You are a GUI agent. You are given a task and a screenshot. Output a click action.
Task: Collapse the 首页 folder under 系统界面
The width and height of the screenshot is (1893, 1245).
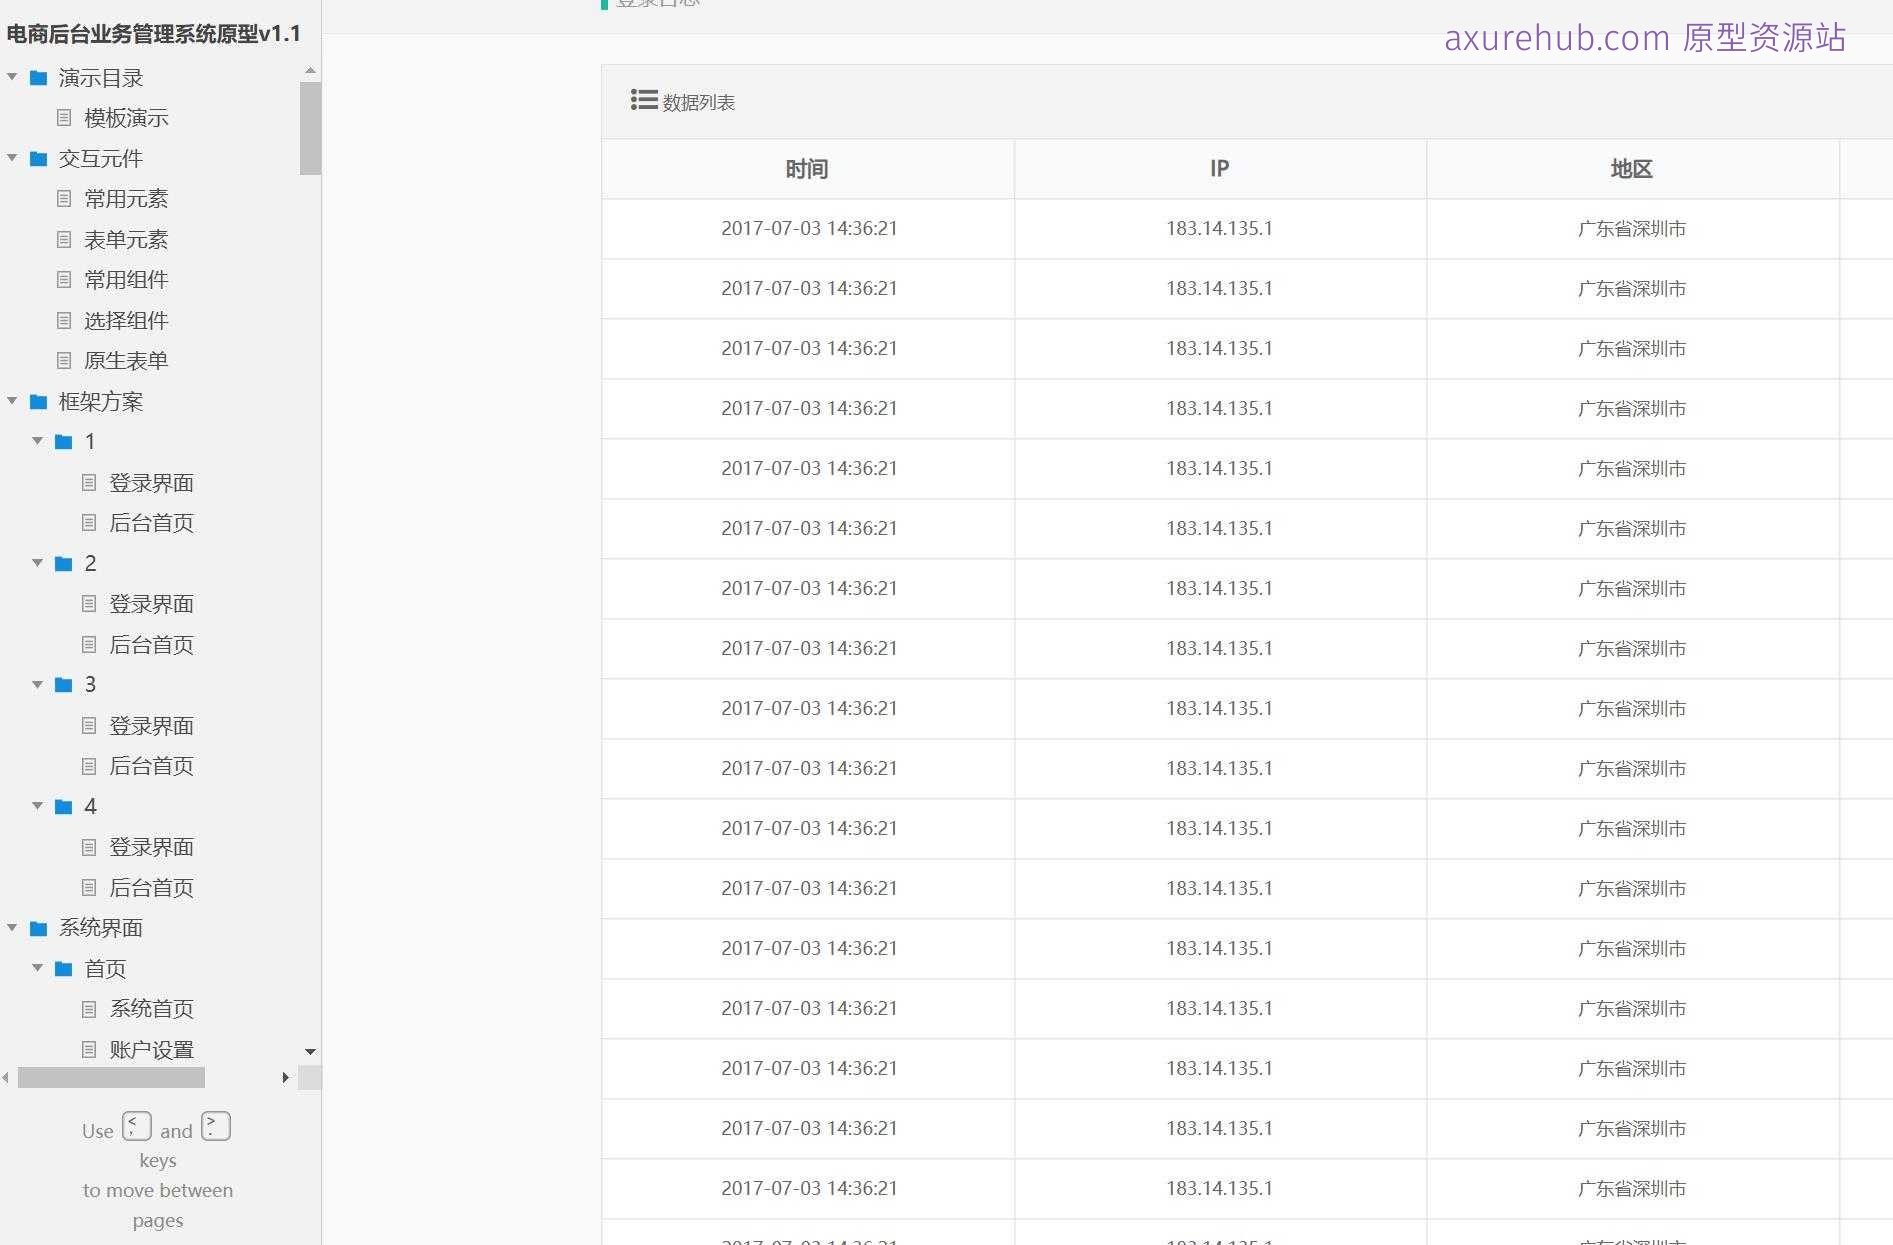click(38, 968)
